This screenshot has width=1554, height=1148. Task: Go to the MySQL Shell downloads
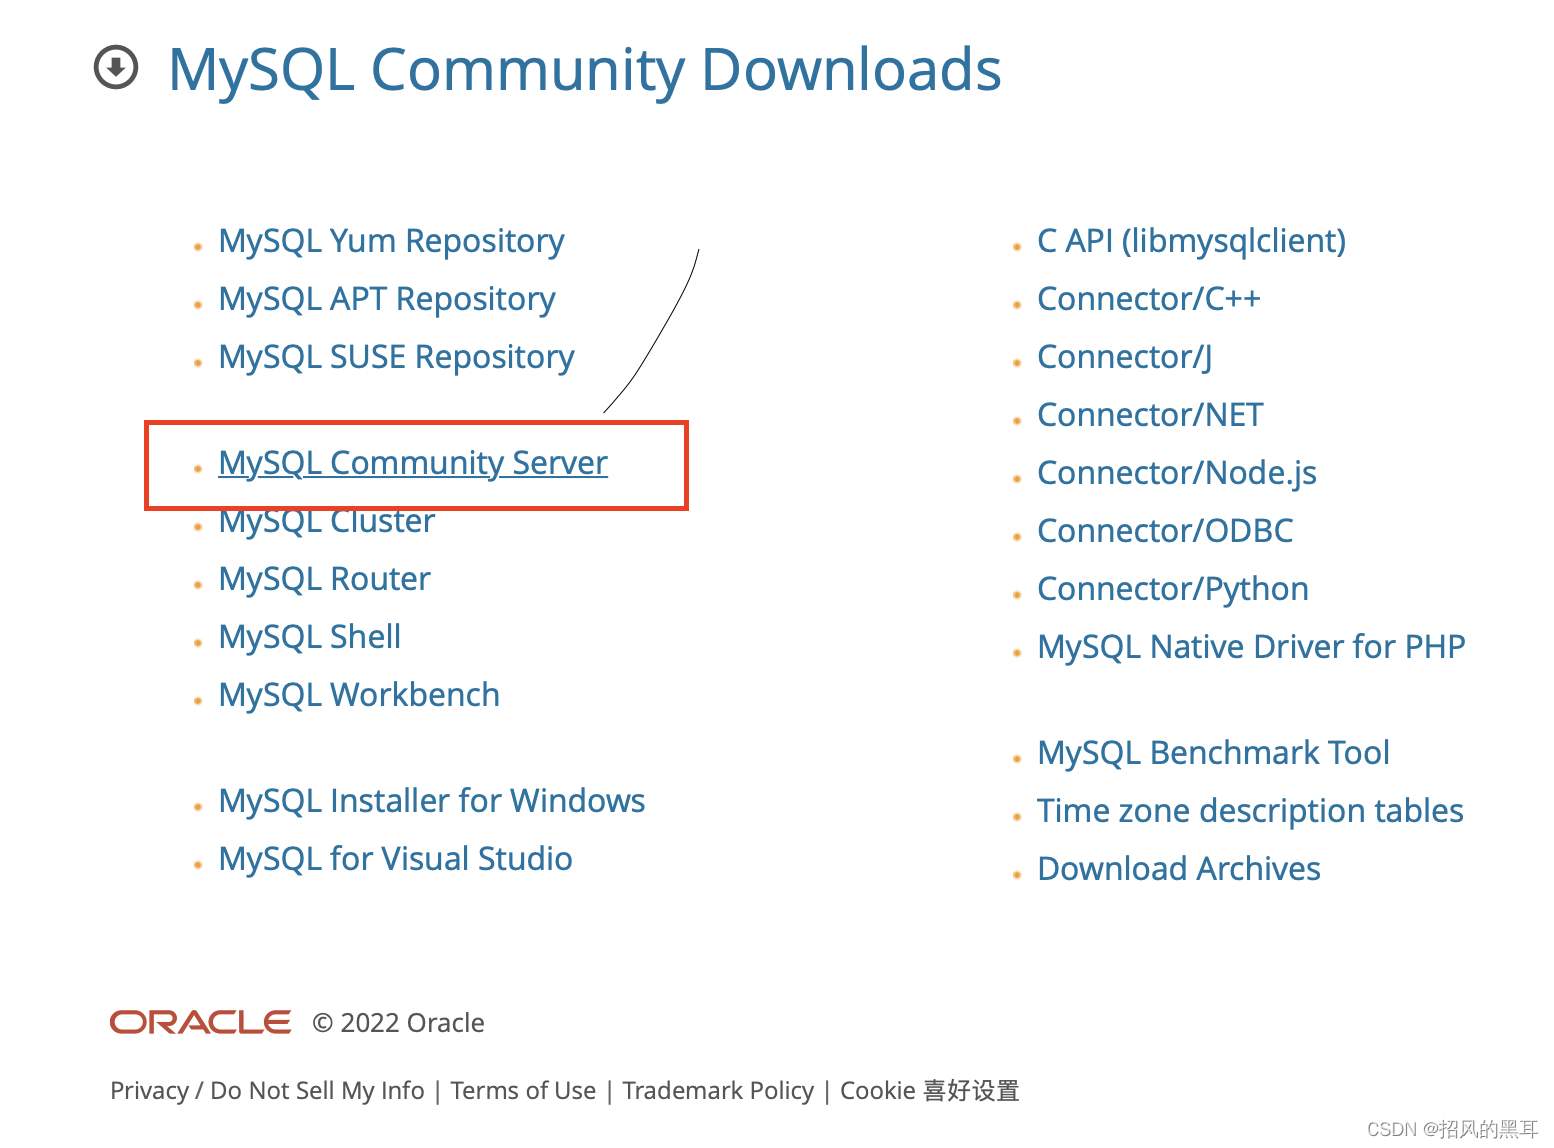(x=310, y=637)
